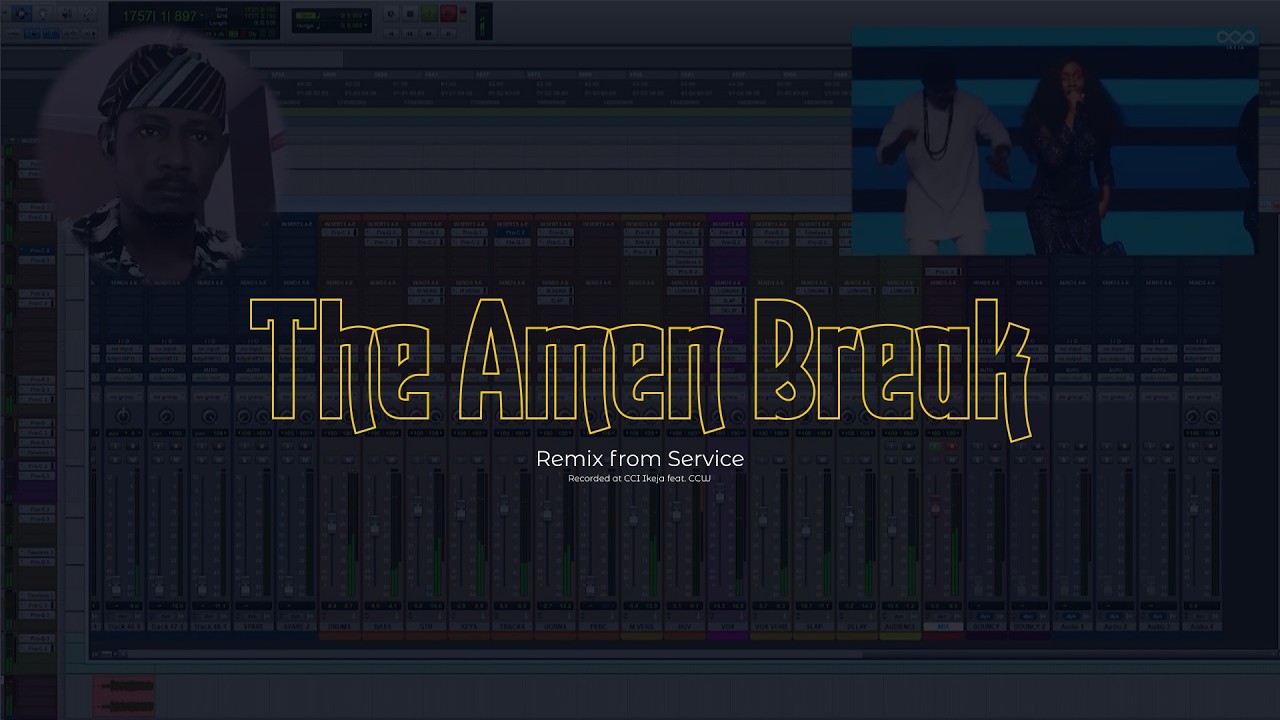Start playback with the green Play button
The width and height of the screenshot is (1280, 720).
pos(428,13)
